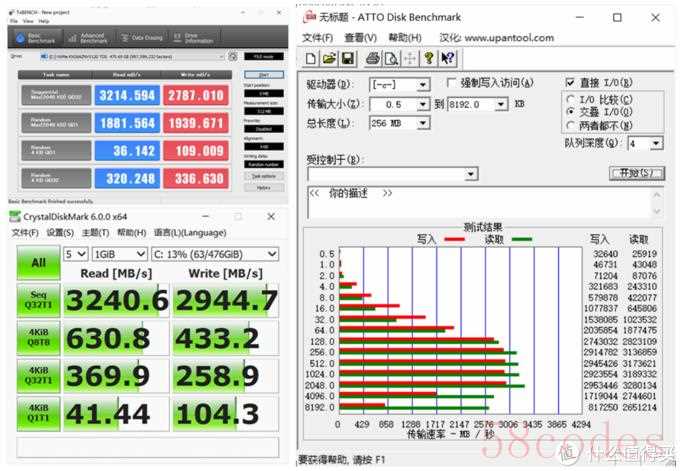
Task: Open the 1GiB test size dropdown
Action: pyautogui.click(x=142, y=254)
